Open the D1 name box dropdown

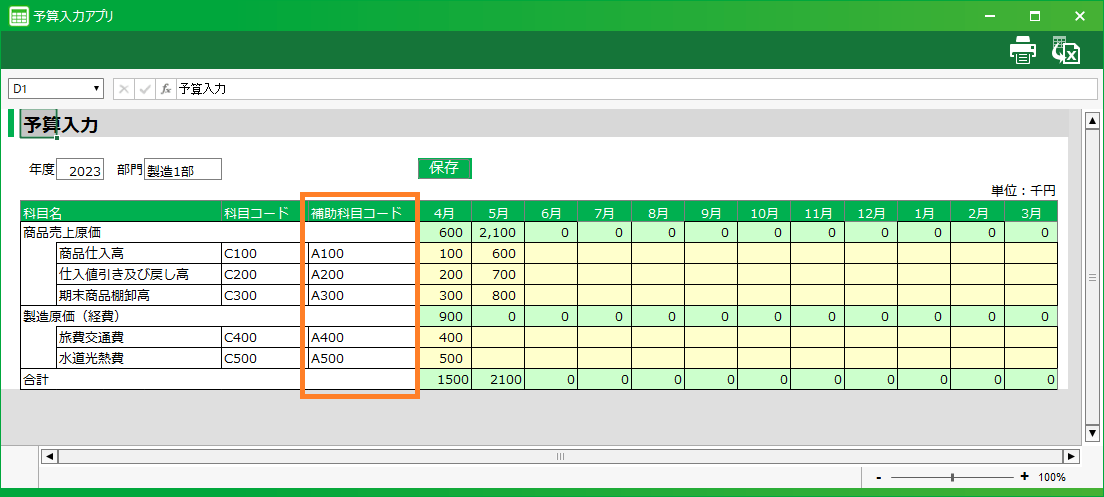tap(97, 89)
